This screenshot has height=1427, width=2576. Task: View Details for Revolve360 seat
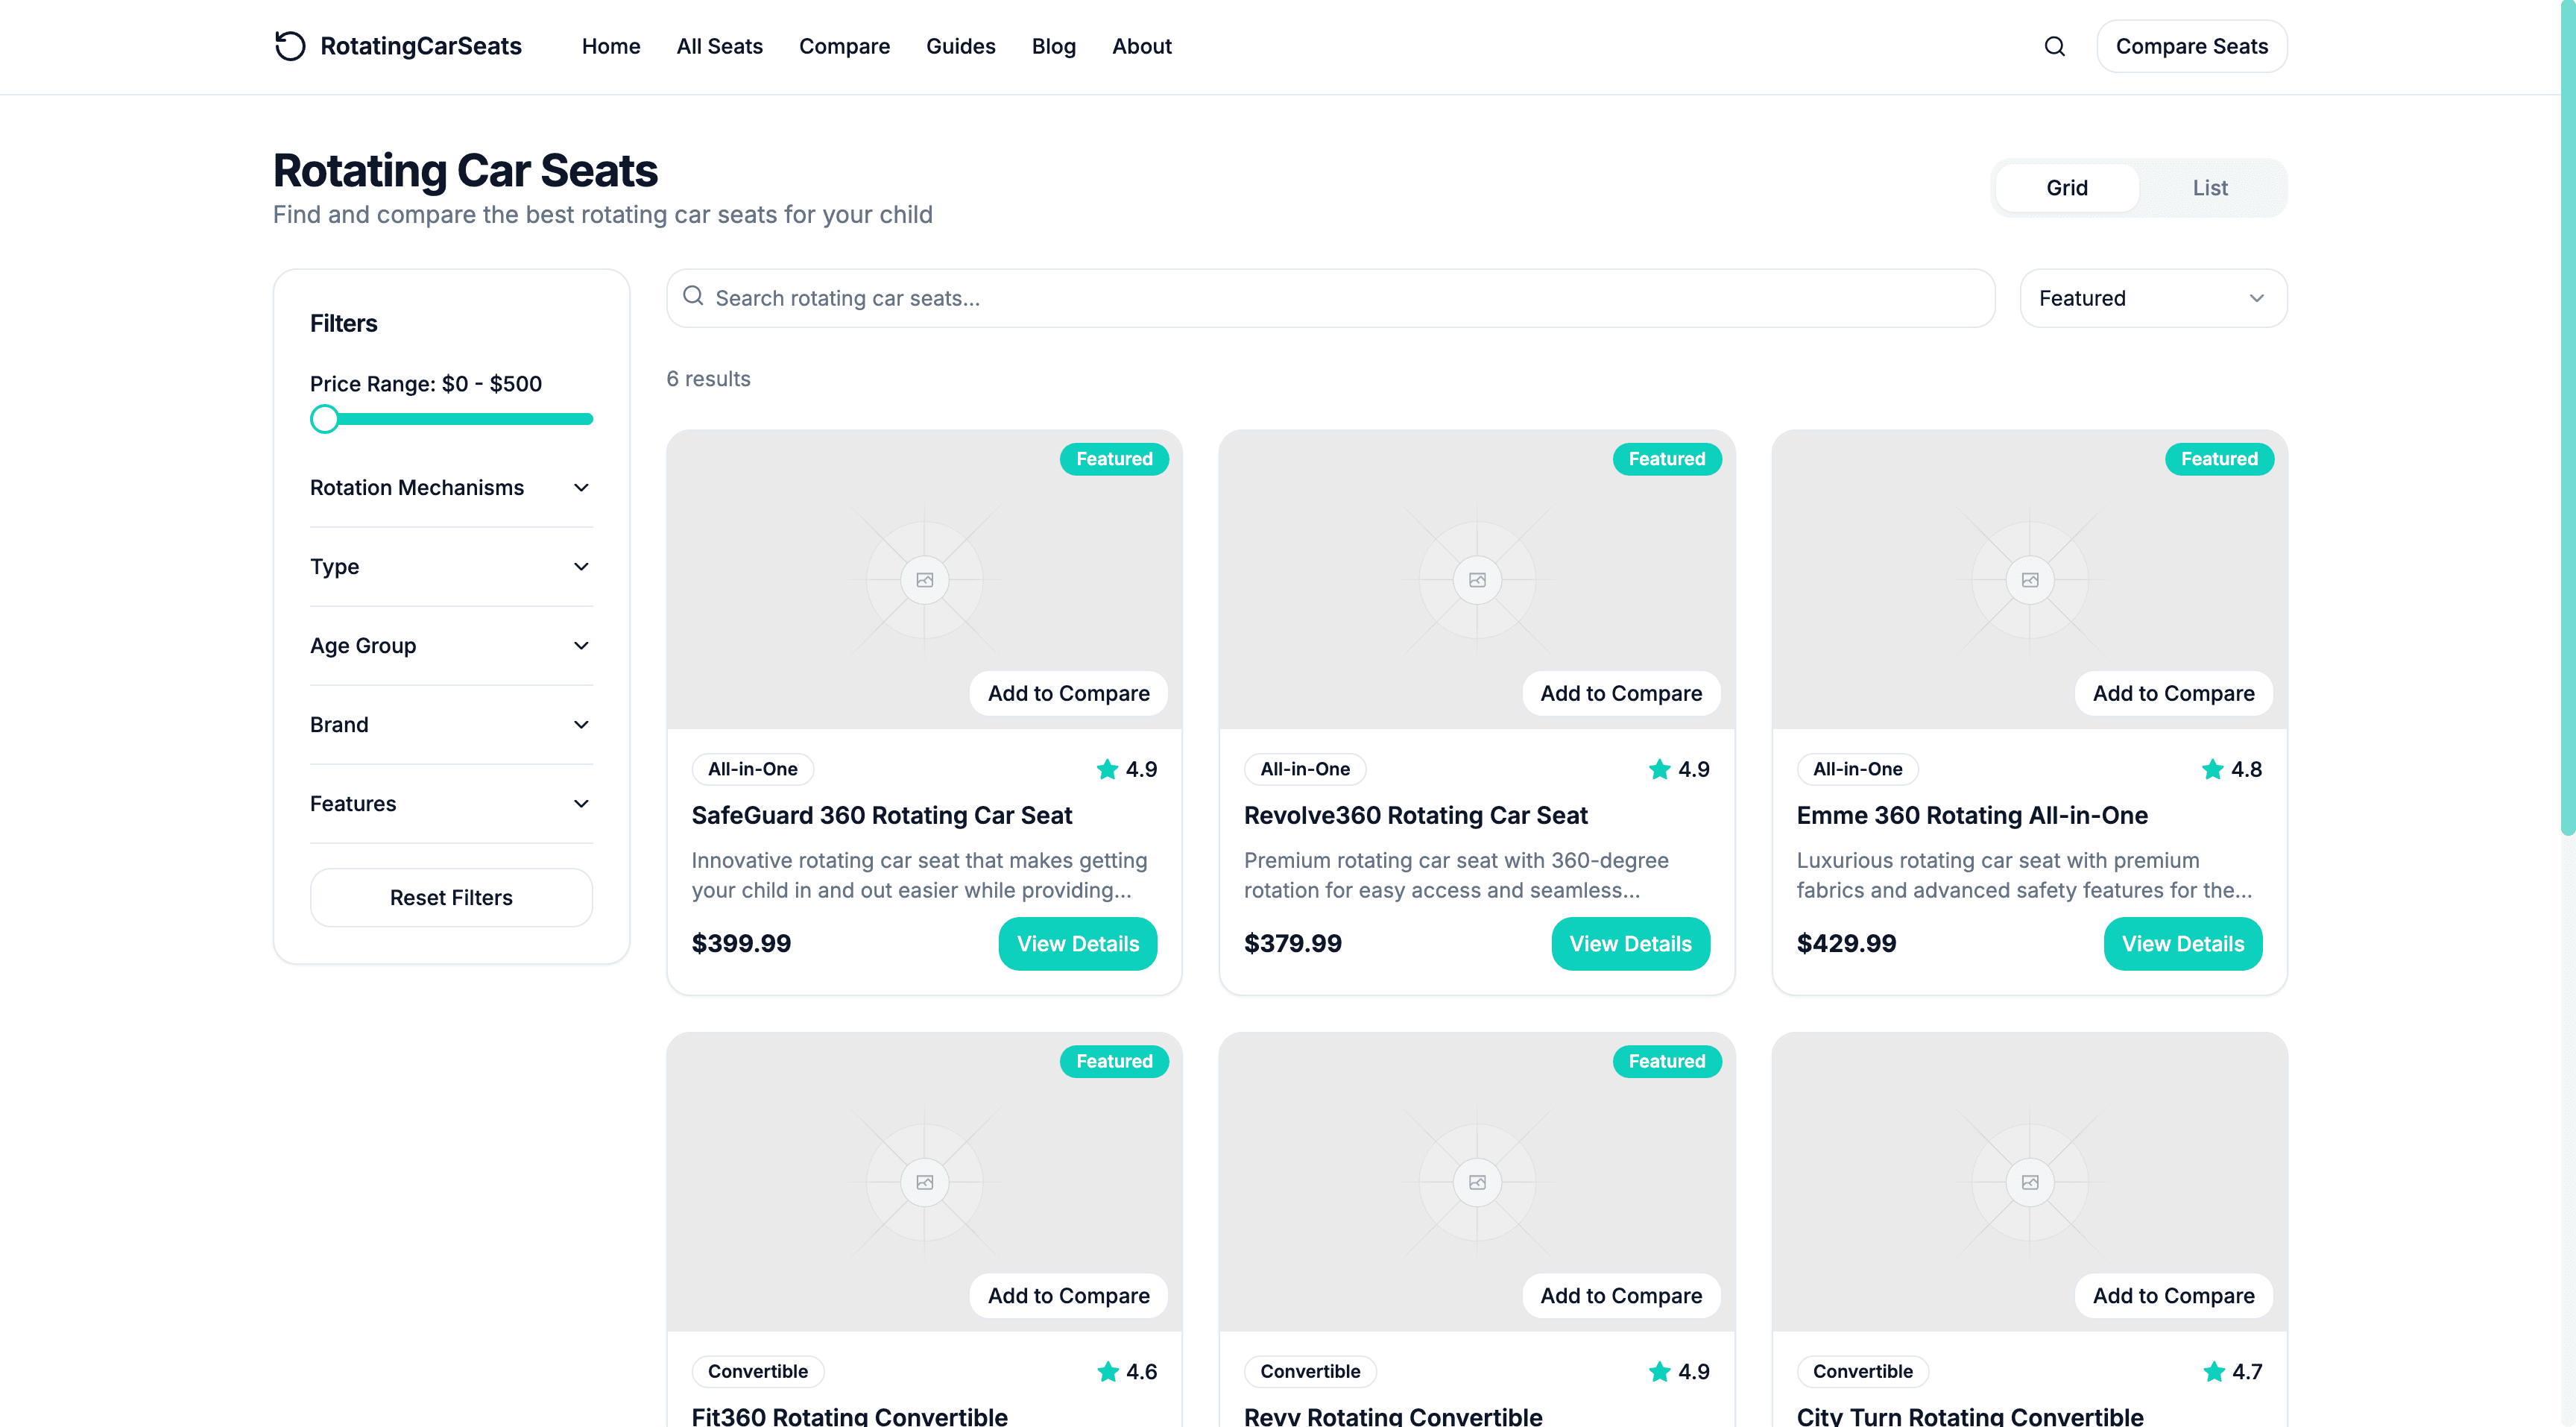pyautogui.click(x=1630, y=943)
